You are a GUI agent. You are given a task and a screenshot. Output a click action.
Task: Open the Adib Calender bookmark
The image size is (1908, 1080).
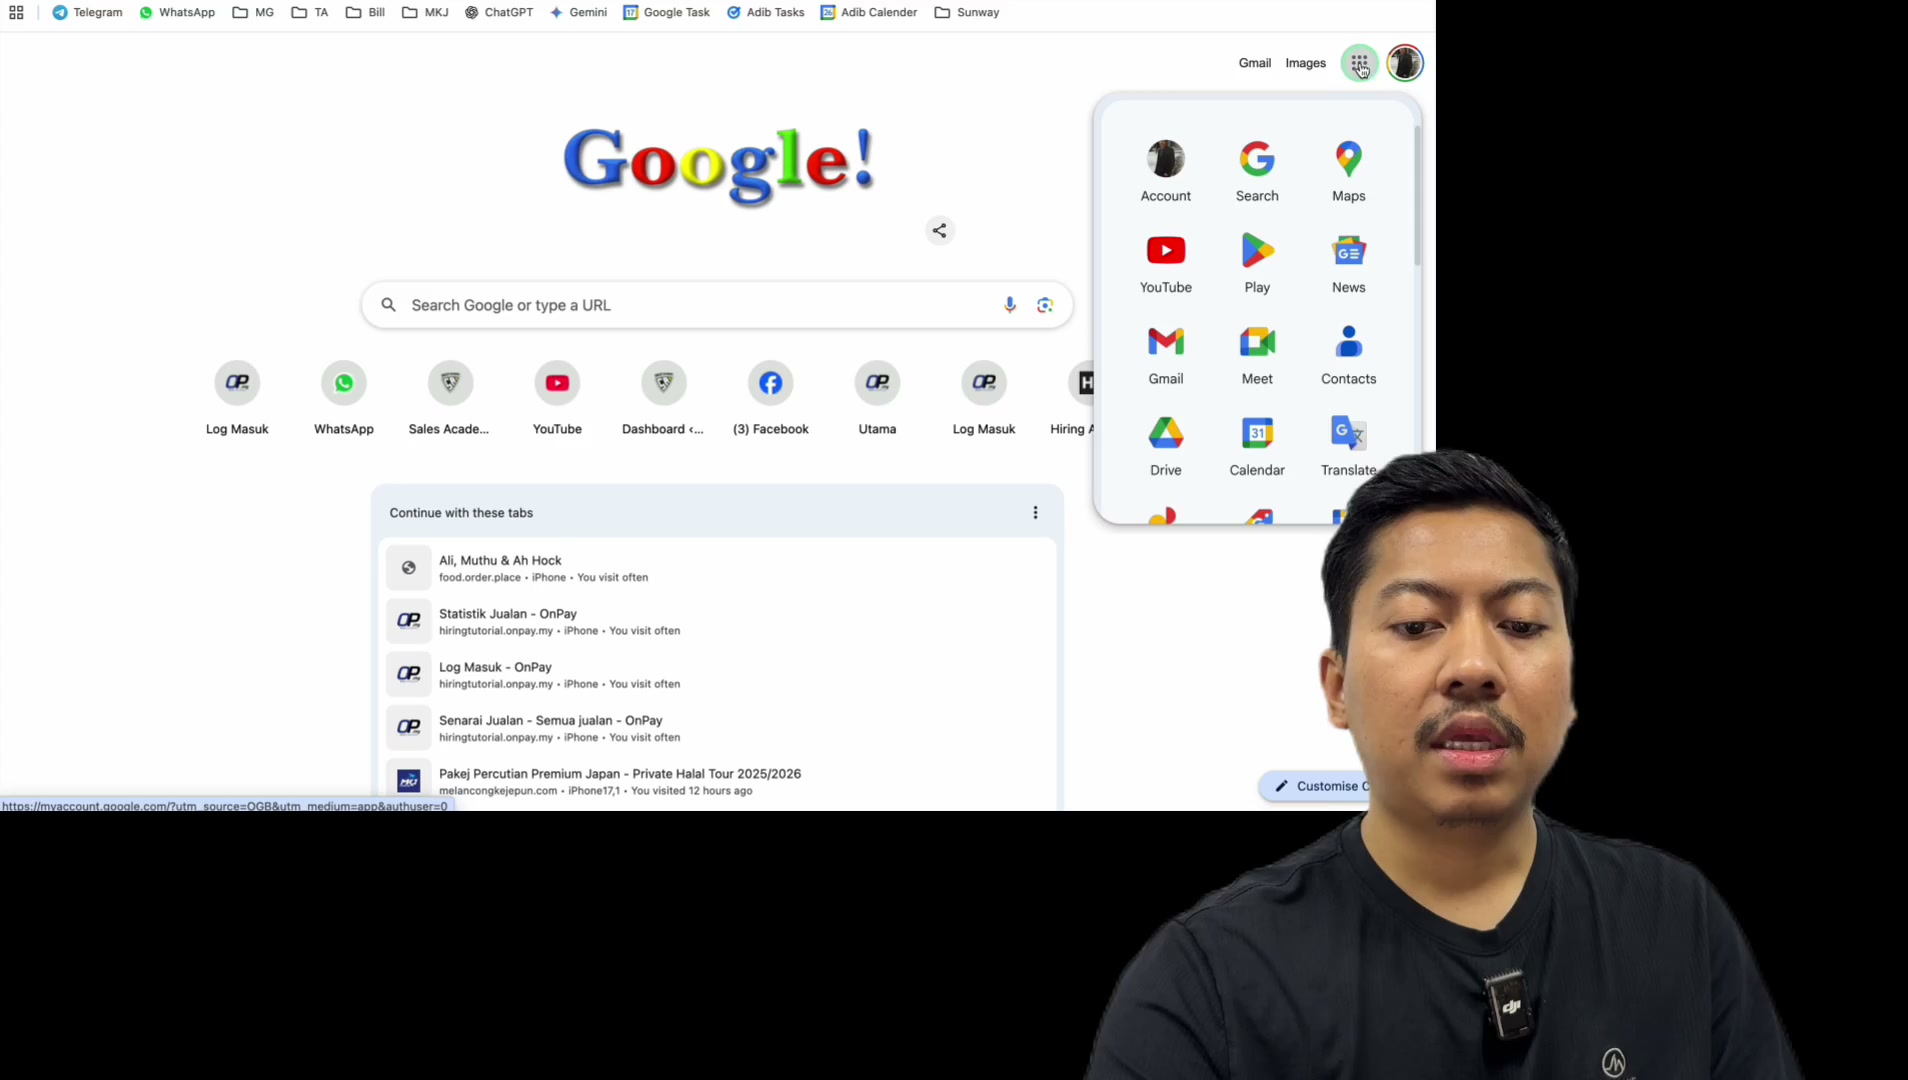tap(869, 12)
